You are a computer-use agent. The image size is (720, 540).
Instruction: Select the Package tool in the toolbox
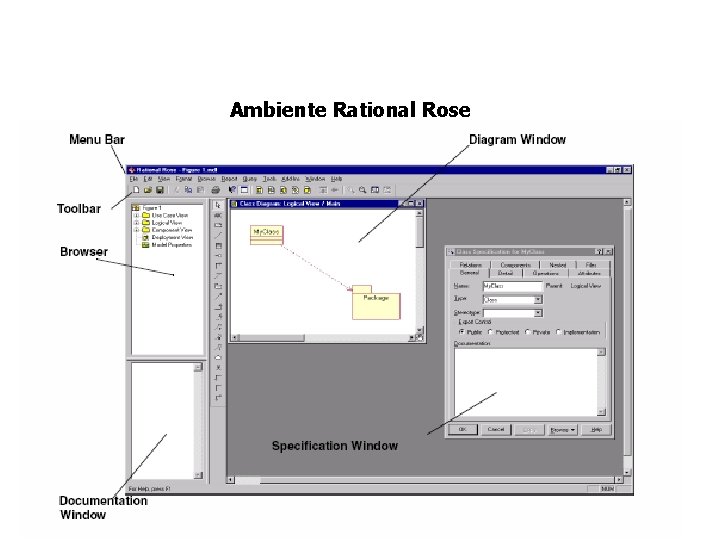[218, 286]
